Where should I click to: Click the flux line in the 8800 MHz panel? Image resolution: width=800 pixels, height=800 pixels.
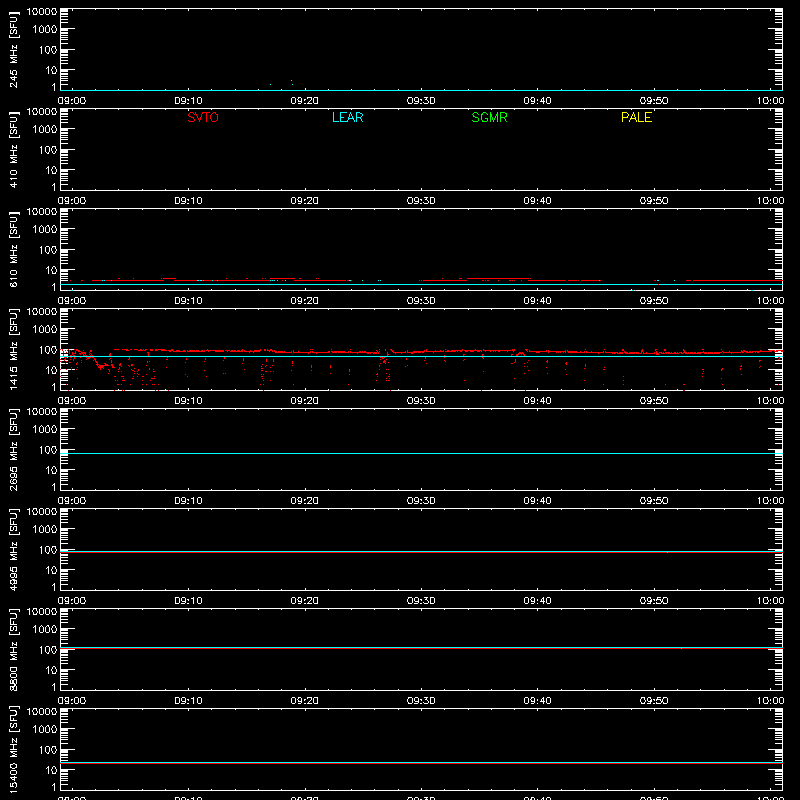point(421,648)
